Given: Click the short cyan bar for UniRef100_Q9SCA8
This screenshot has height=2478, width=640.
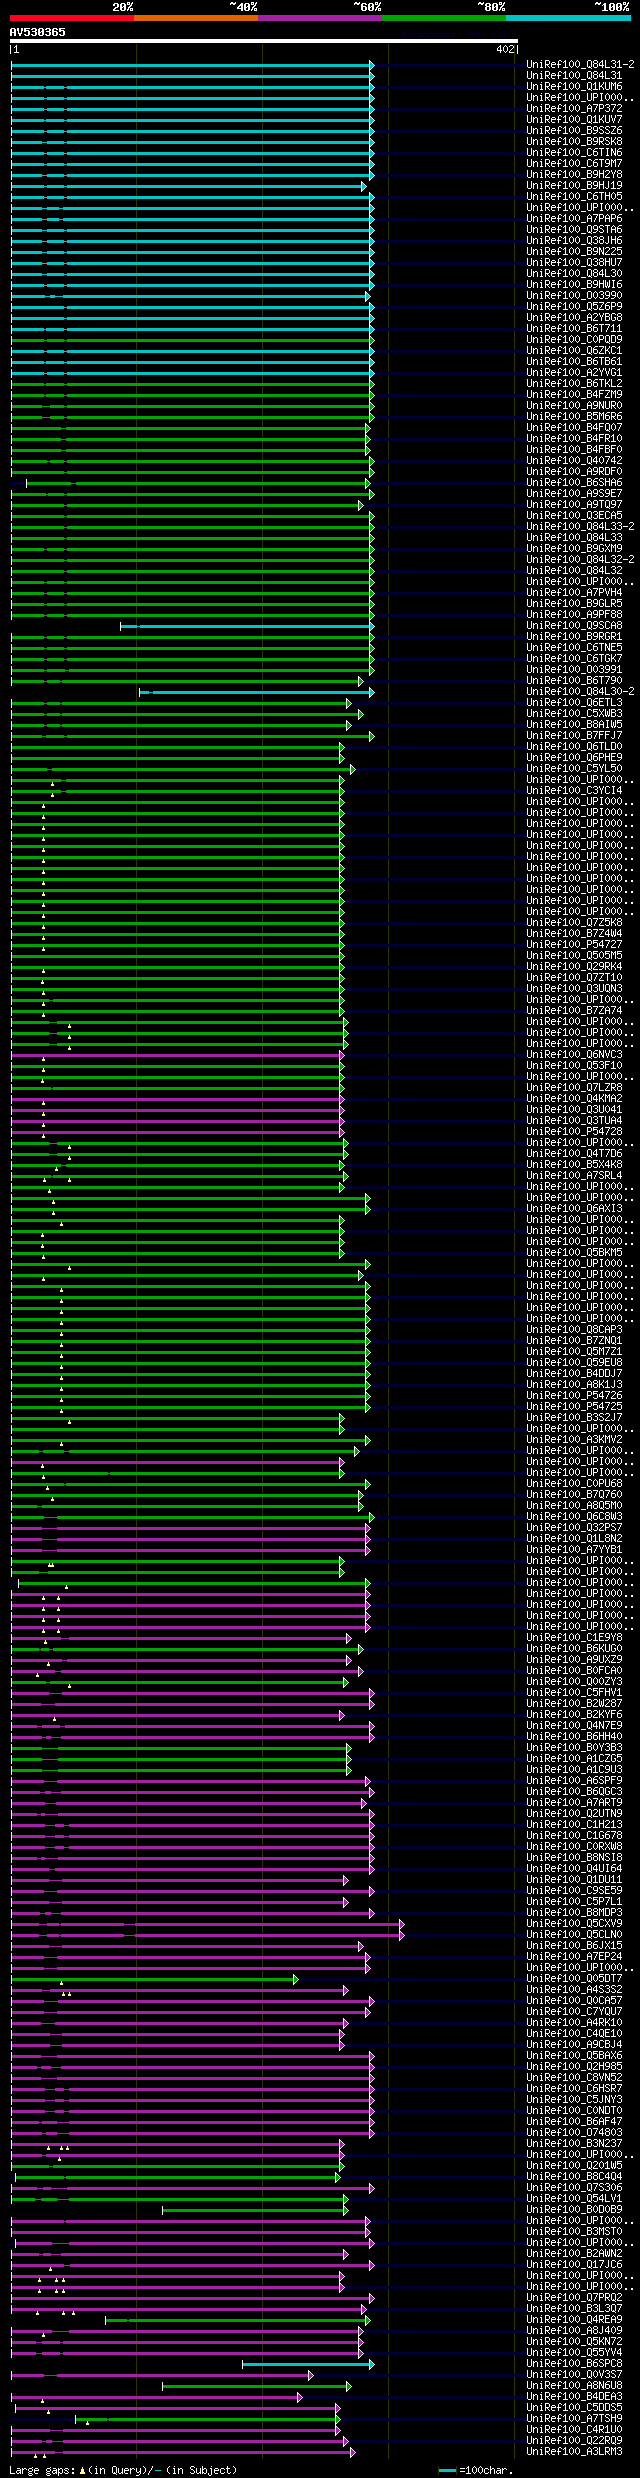Looking at the screenshot, I should (x=247, y=626).
